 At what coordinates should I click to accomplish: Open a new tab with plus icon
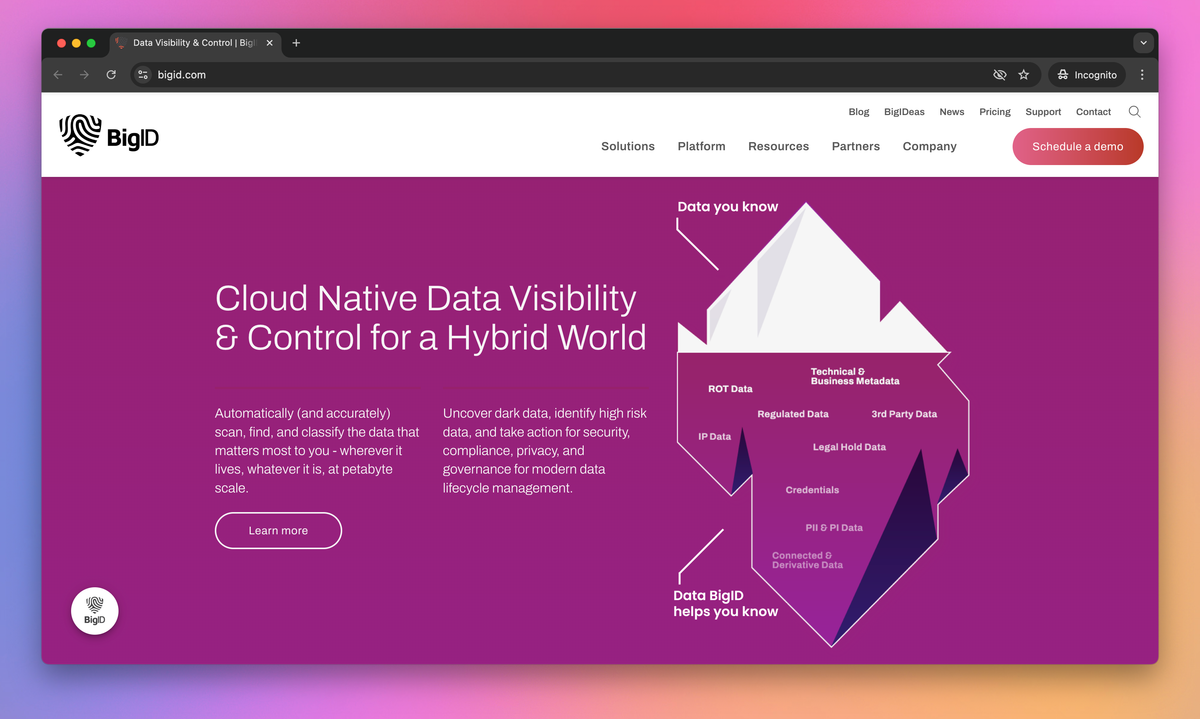[x=296, y=43]
